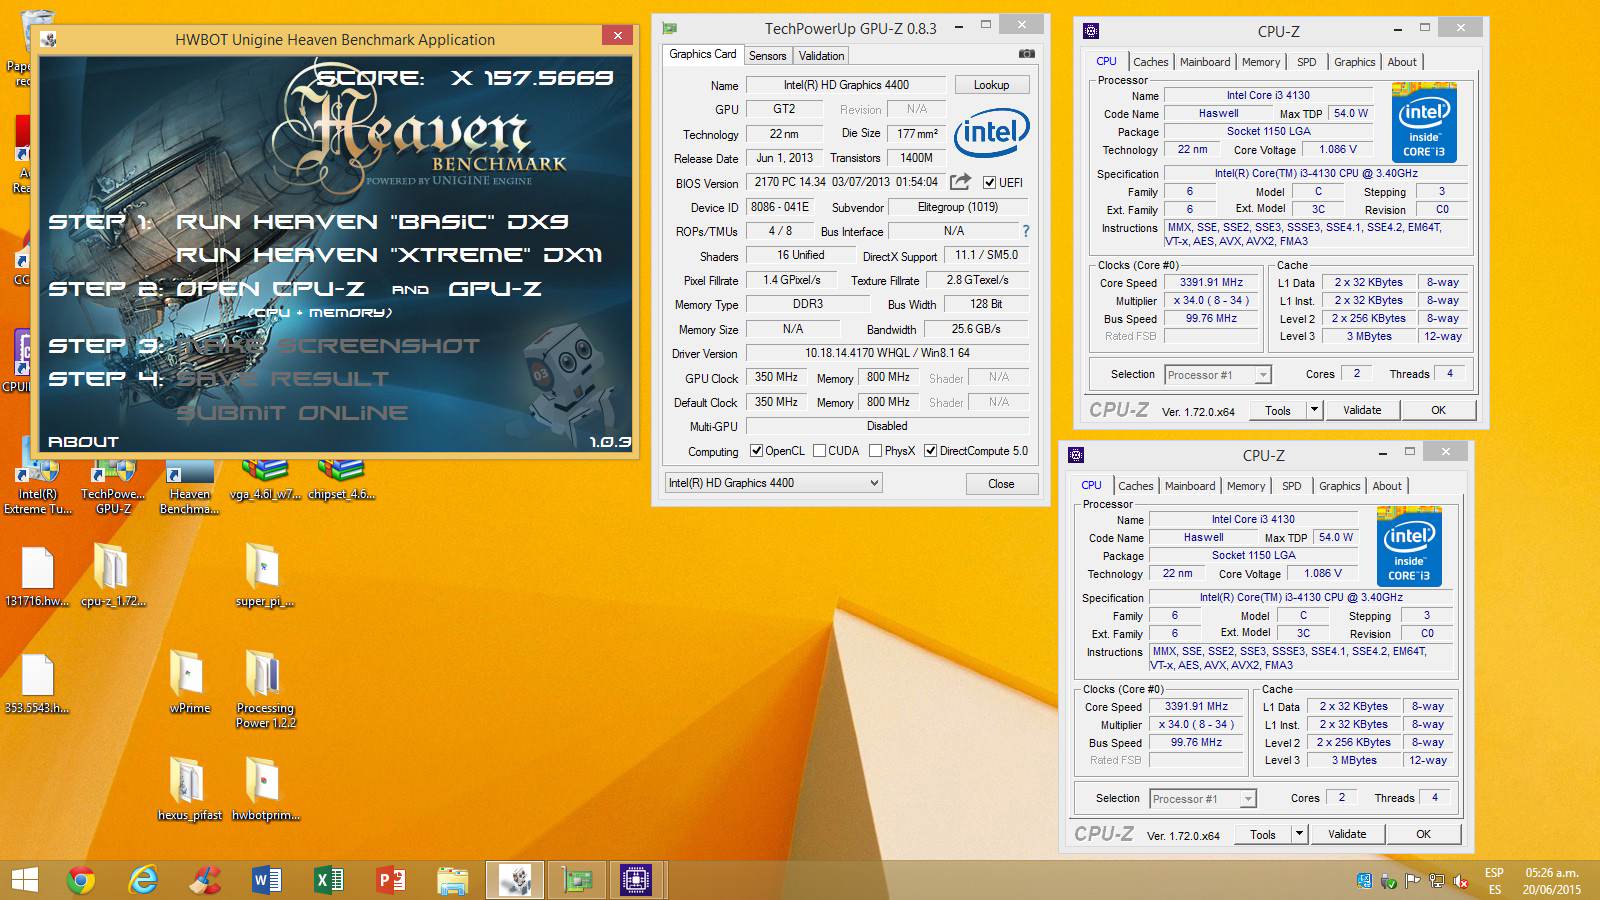This screenshot has height=900, width=1600.
Task: Select the chipset_4.6 archive icon
Action: click(341, 480)
